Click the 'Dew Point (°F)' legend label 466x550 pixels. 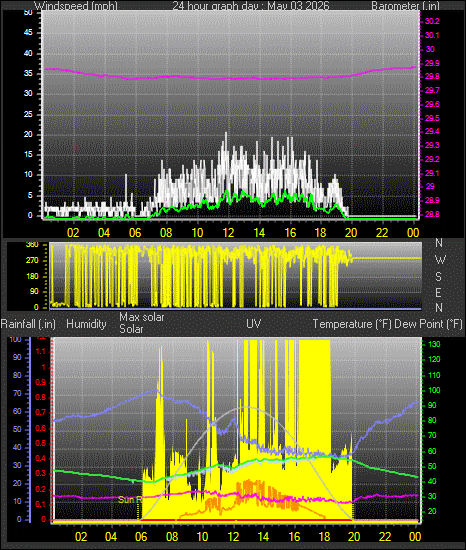coord(428,324)
